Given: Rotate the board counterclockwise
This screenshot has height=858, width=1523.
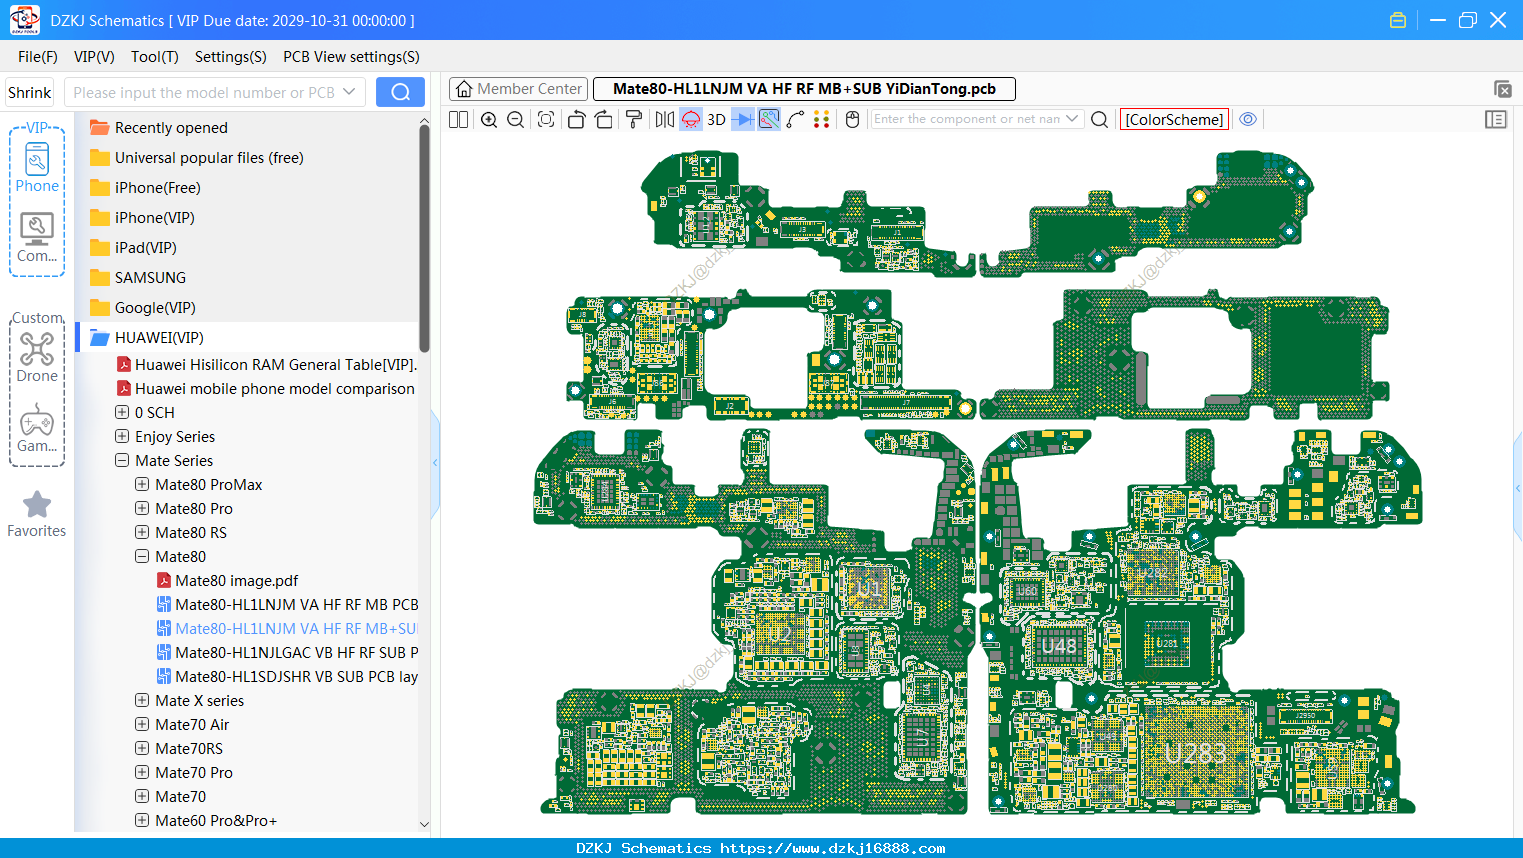Looking at the screenshot, I should (x=576, y=120).
